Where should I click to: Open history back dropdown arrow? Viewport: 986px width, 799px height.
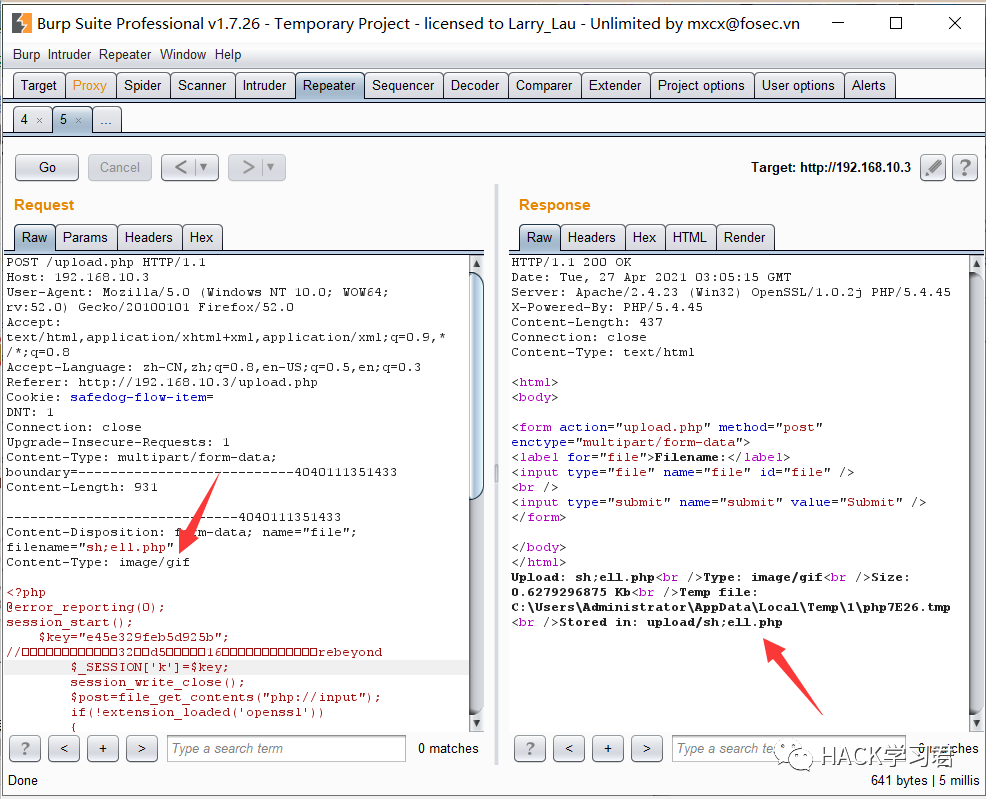click(x=204, y=167)
